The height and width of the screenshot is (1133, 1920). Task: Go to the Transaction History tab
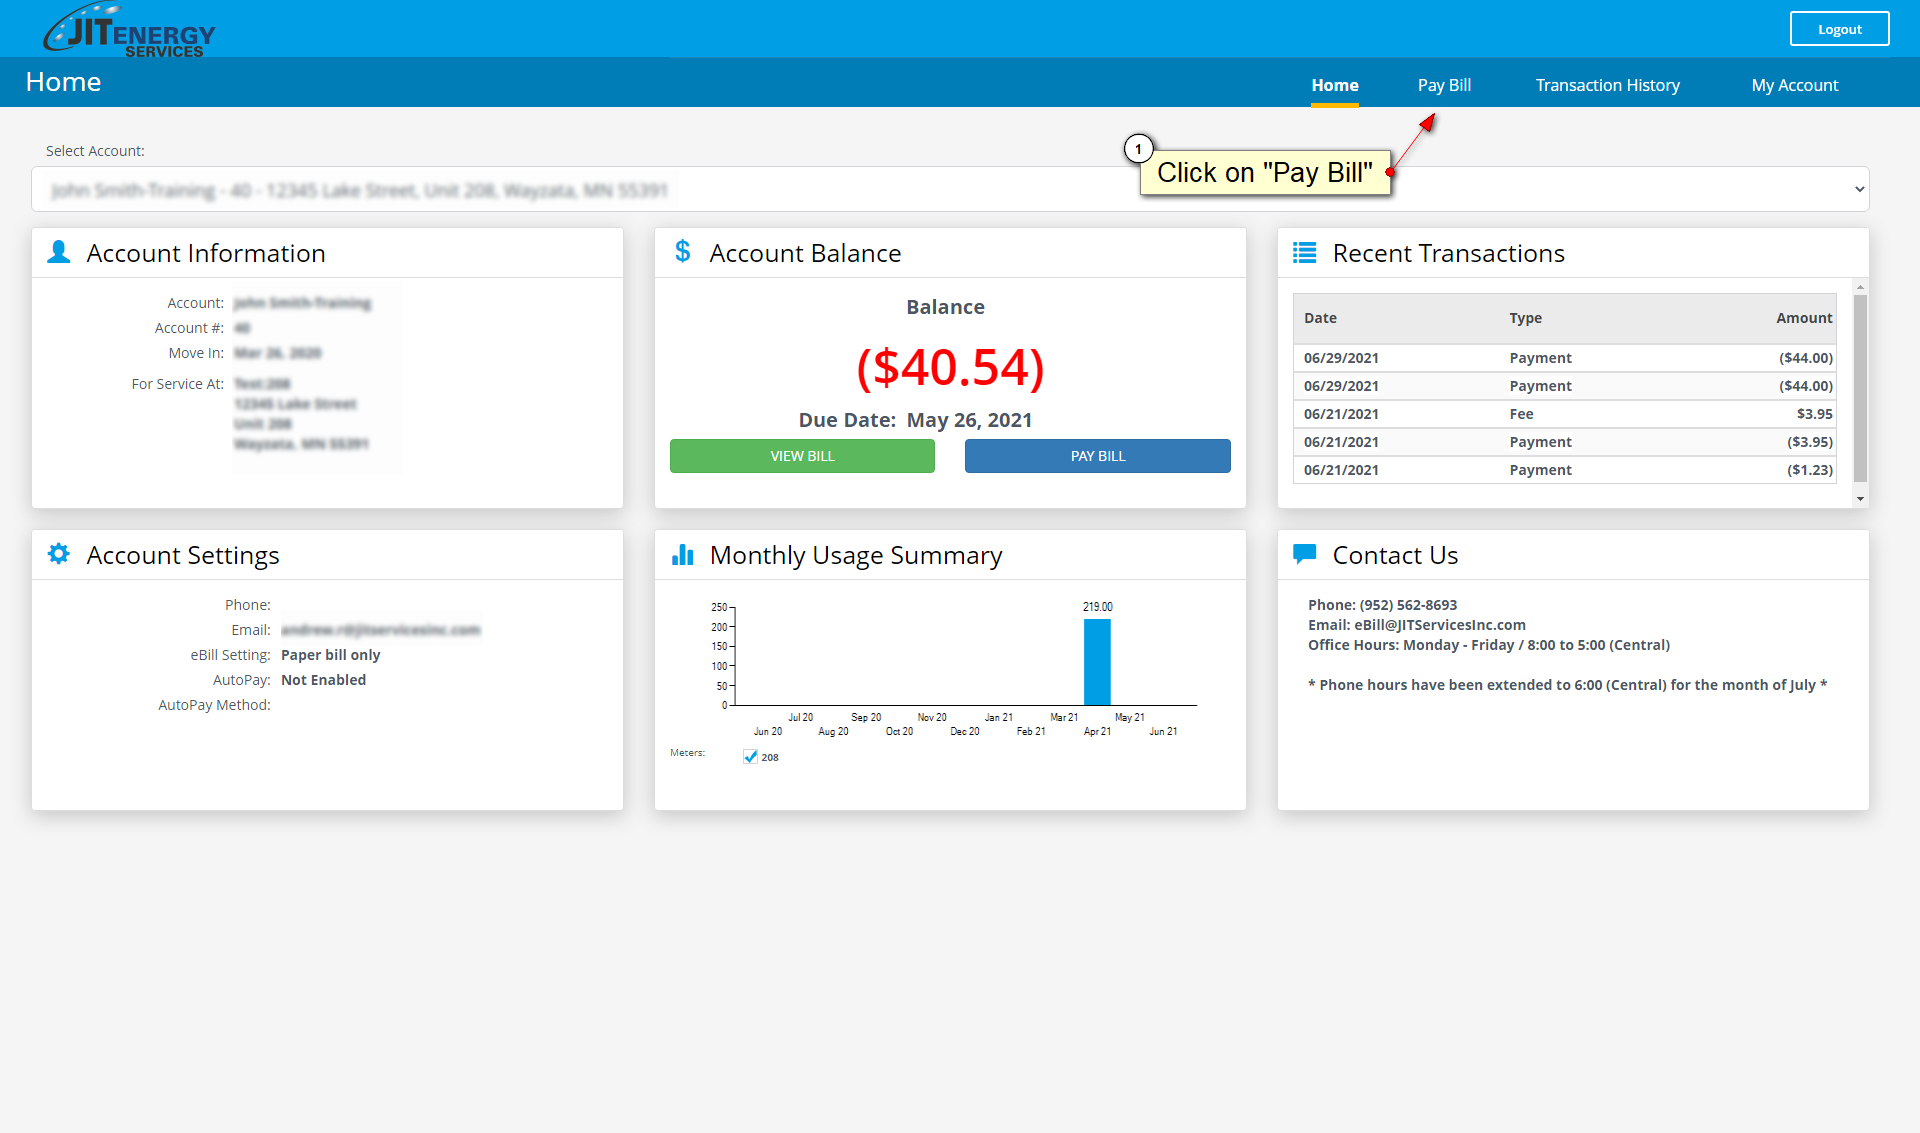(1607, 85)
